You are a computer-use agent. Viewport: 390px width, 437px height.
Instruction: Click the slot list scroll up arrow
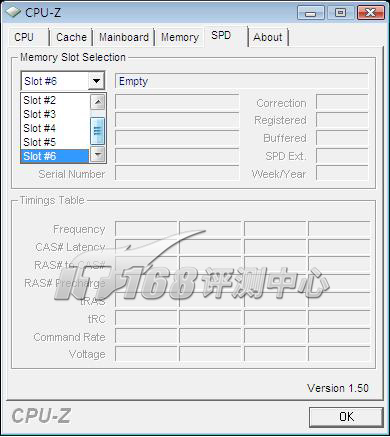coord(98,101)
